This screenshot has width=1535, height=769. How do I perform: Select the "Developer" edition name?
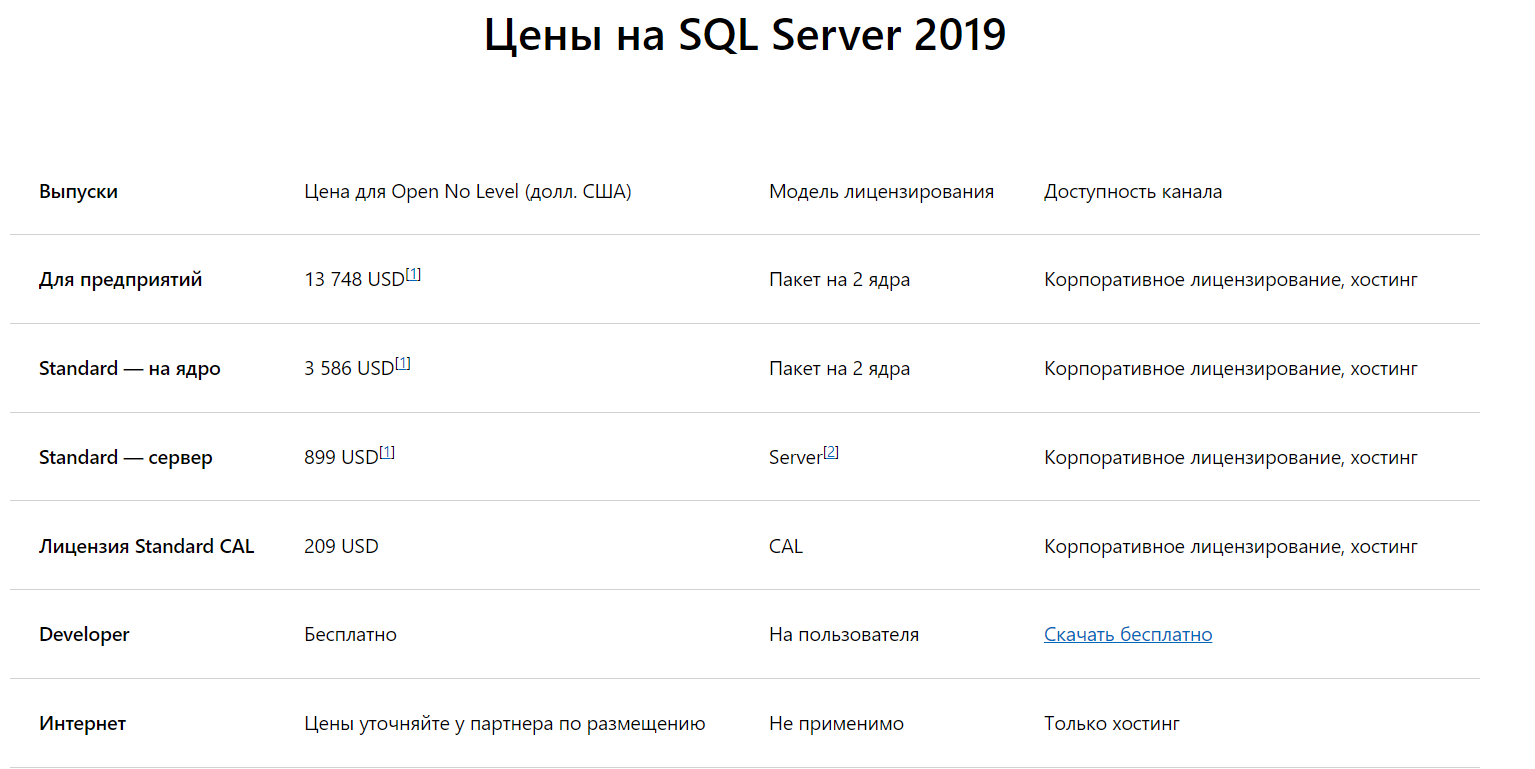pos(84,635)
